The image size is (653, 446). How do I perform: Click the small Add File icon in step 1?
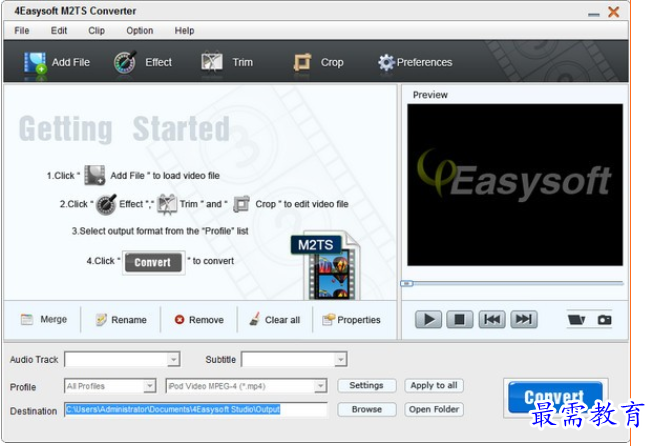tap(95, 175)
